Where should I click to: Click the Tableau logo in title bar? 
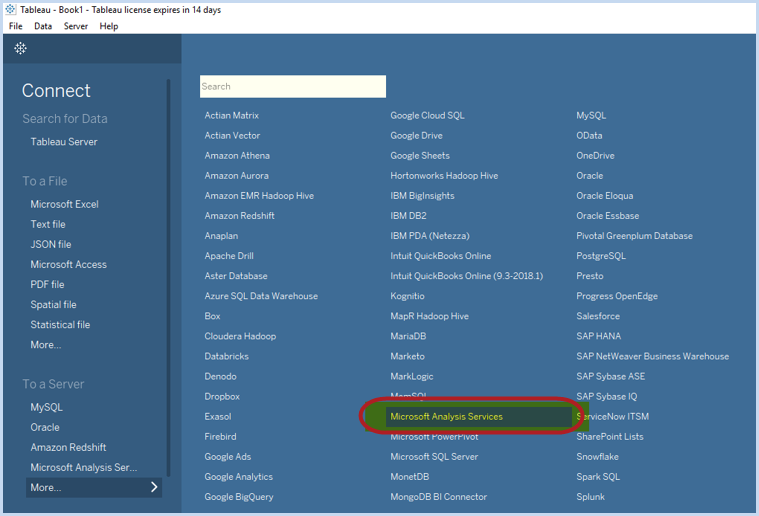tap(10, 9)
